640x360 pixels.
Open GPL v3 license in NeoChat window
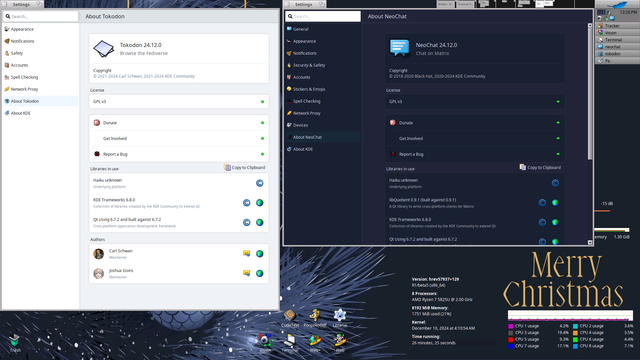475,102
